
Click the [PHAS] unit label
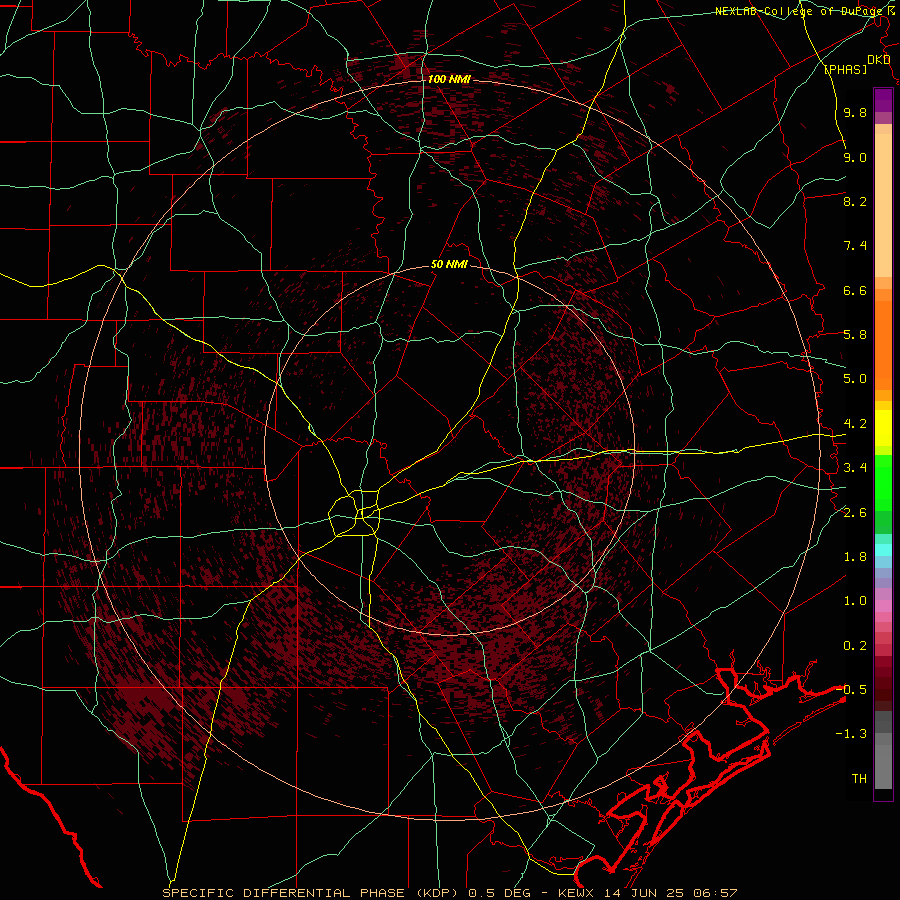point(845,69)
